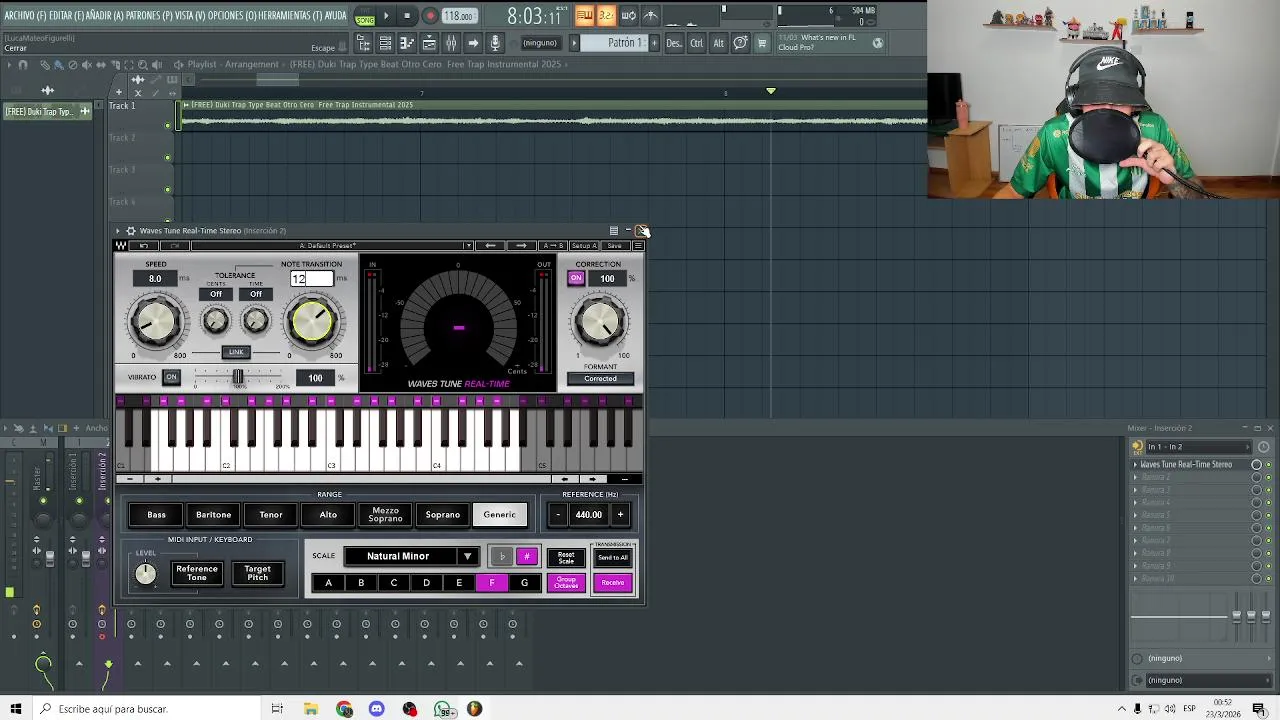This screenshot has height=720, width=1280.
Task: Click the Des. button in toolbar
Action: coord(674,43)
